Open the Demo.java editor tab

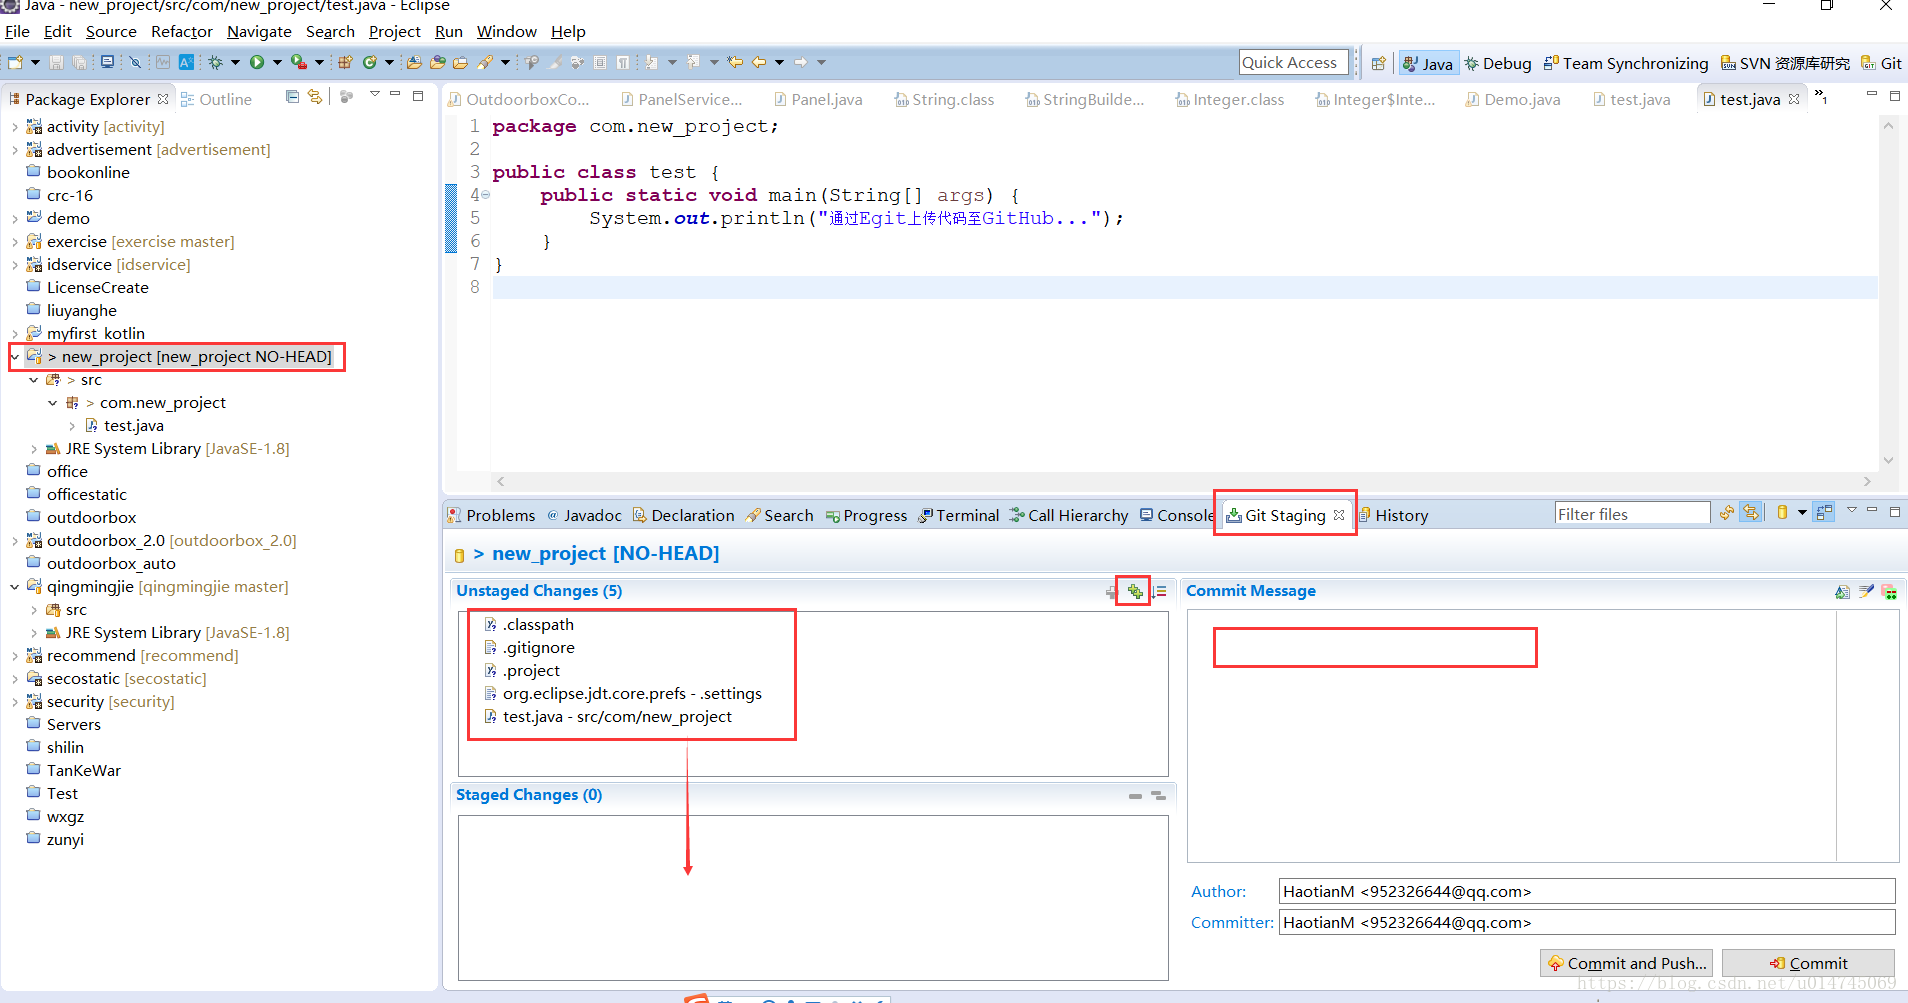tap(1513, 99)
